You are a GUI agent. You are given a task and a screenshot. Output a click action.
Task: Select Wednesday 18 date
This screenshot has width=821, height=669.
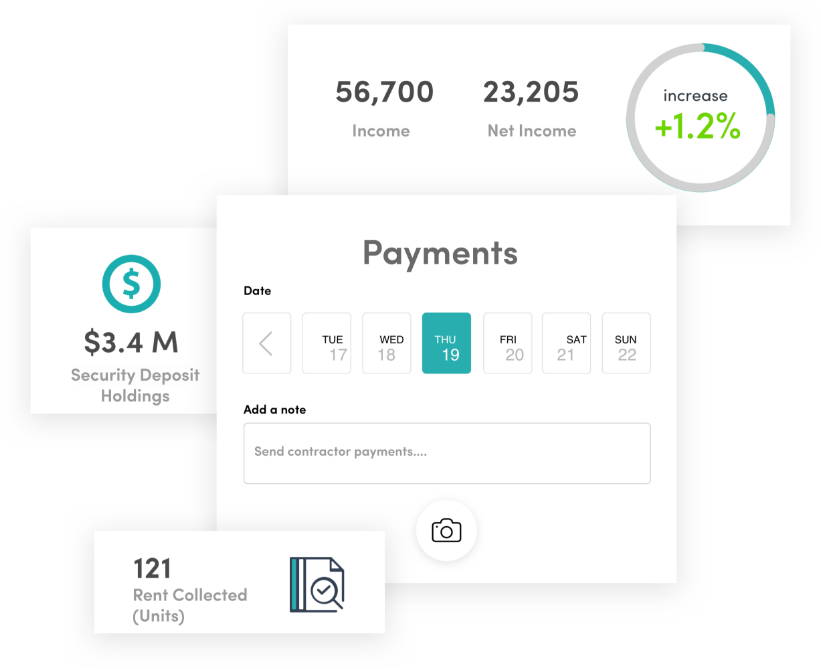coord(386,343)
